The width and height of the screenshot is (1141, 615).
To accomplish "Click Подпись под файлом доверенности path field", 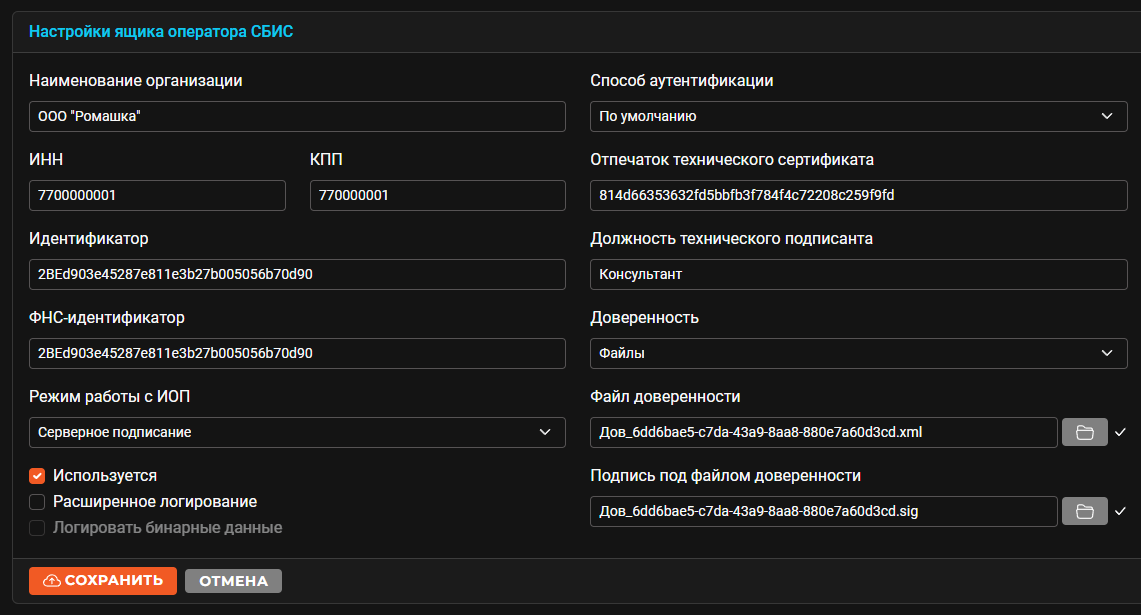I will [824, 512].
